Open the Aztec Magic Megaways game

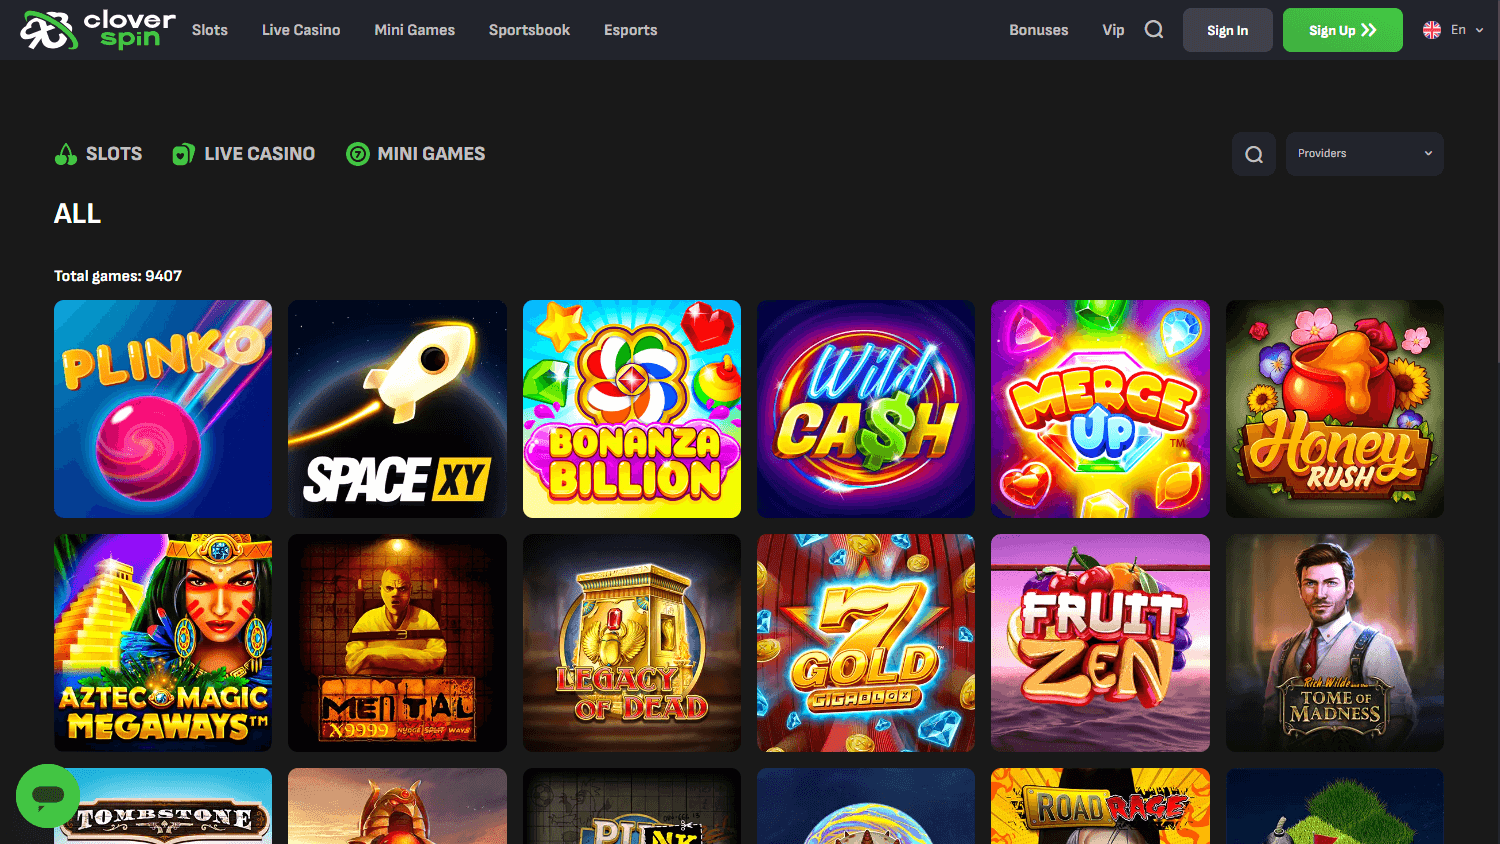click(x=163, y=643)
